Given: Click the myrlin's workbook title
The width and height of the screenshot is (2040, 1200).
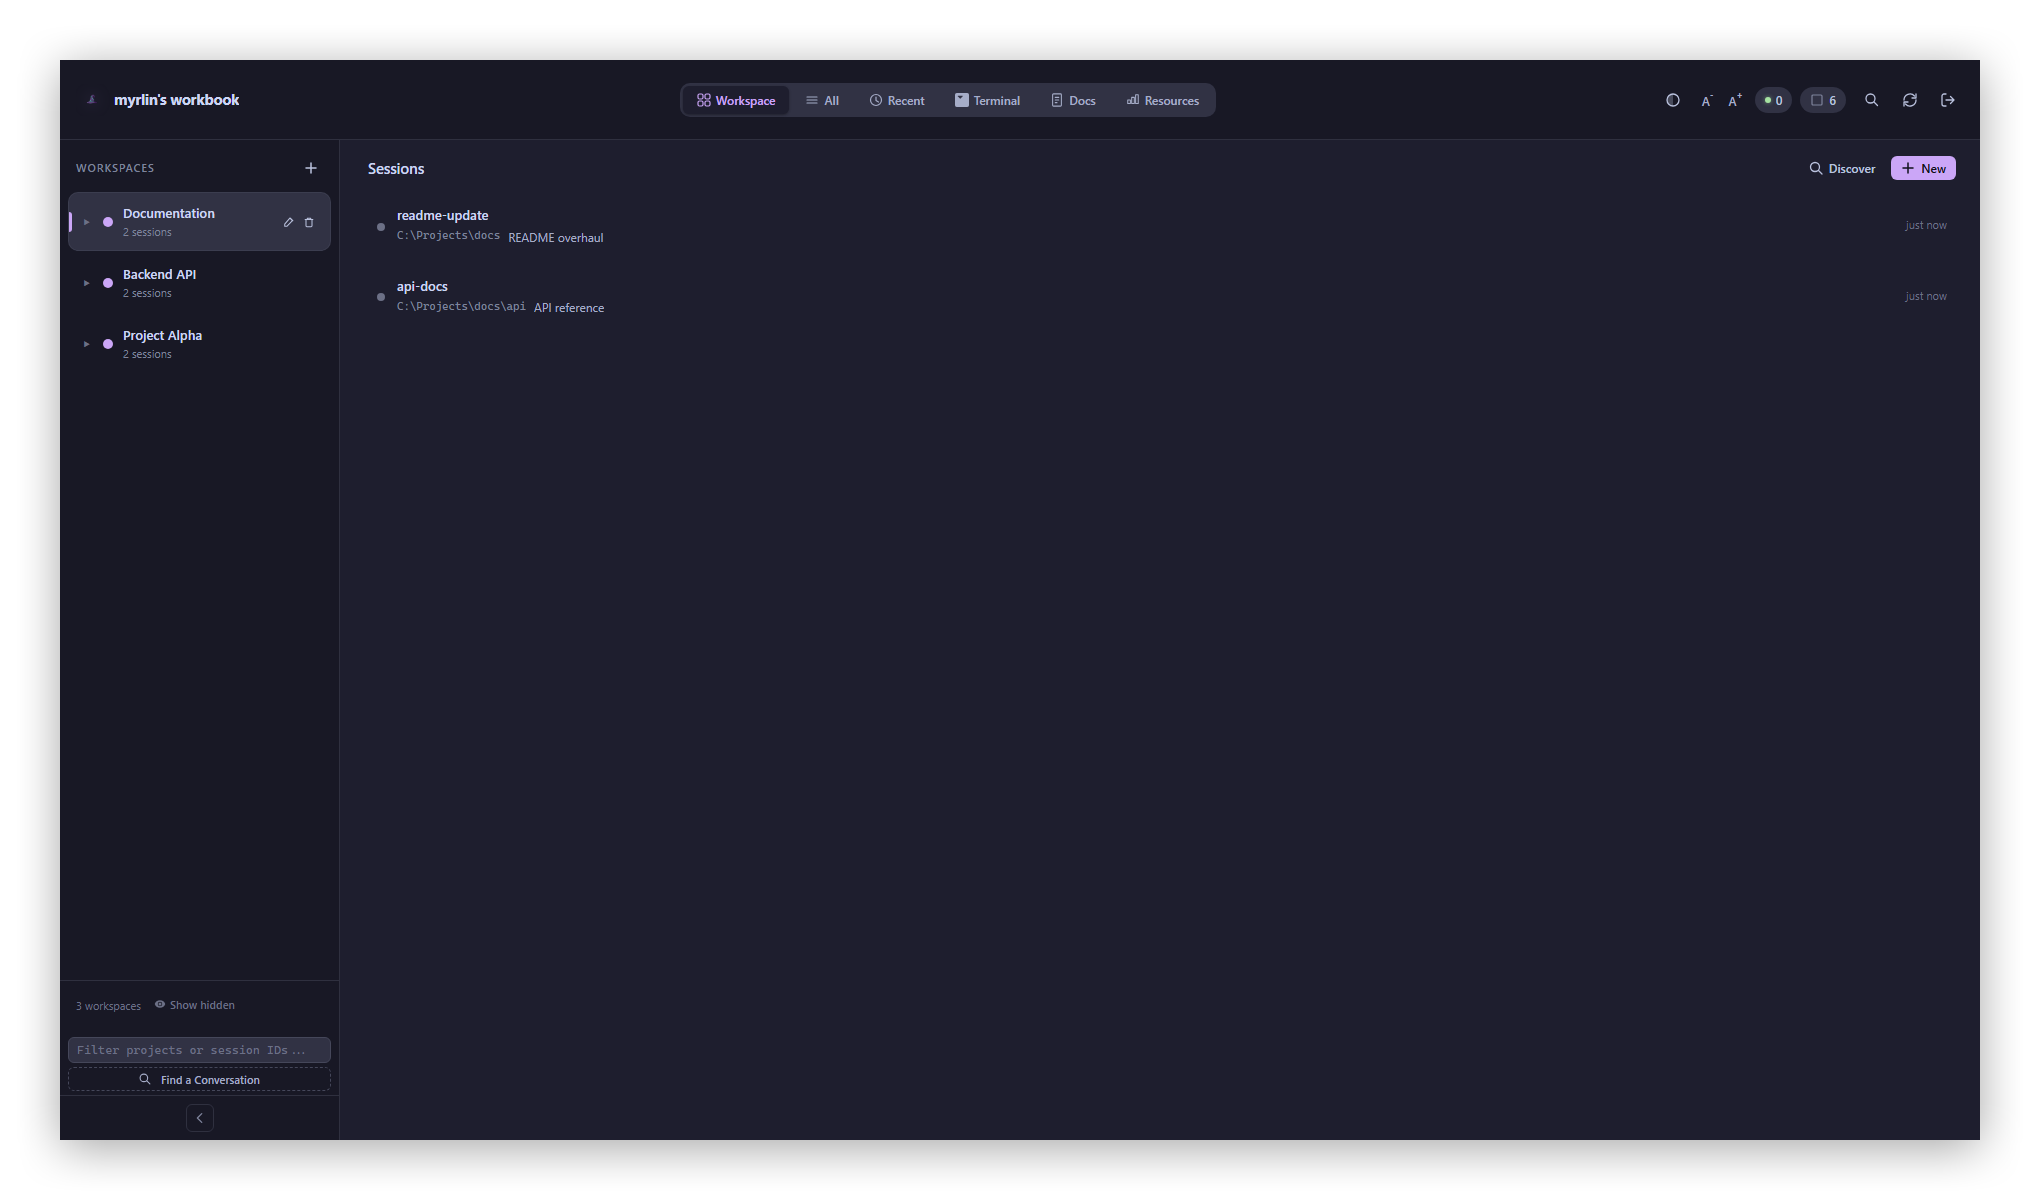Looking at the screenshot, I should pos(176,100).
